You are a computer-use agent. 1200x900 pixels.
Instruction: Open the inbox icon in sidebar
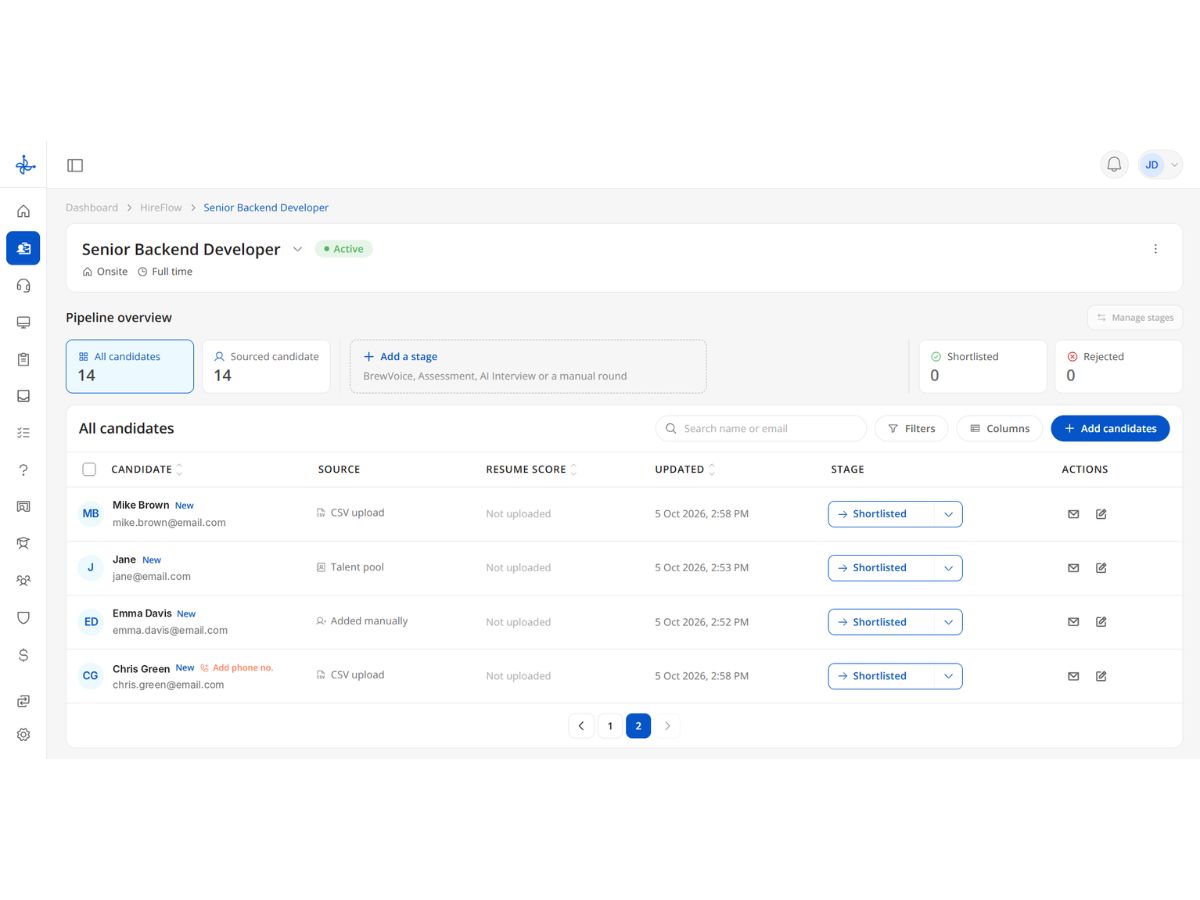coord(23,396)
